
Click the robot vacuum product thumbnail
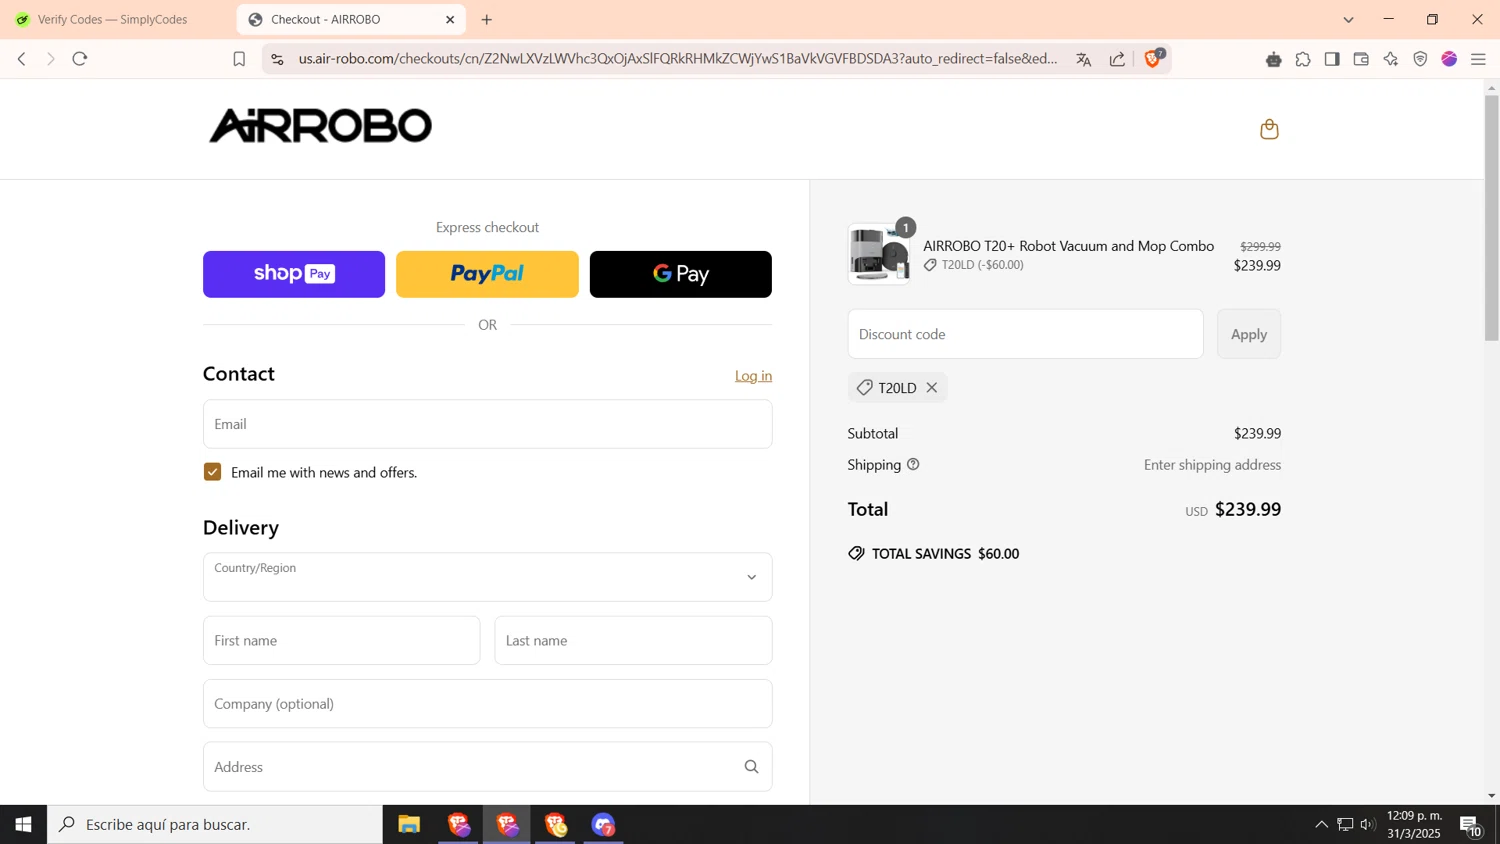(x=879, y=254)
